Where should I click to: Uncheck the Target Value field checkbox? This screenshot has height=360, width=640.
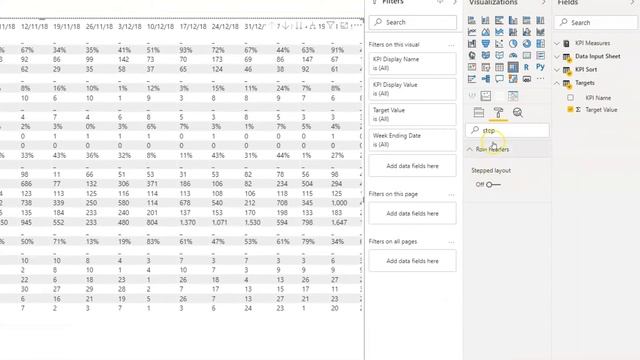[571, 109]
